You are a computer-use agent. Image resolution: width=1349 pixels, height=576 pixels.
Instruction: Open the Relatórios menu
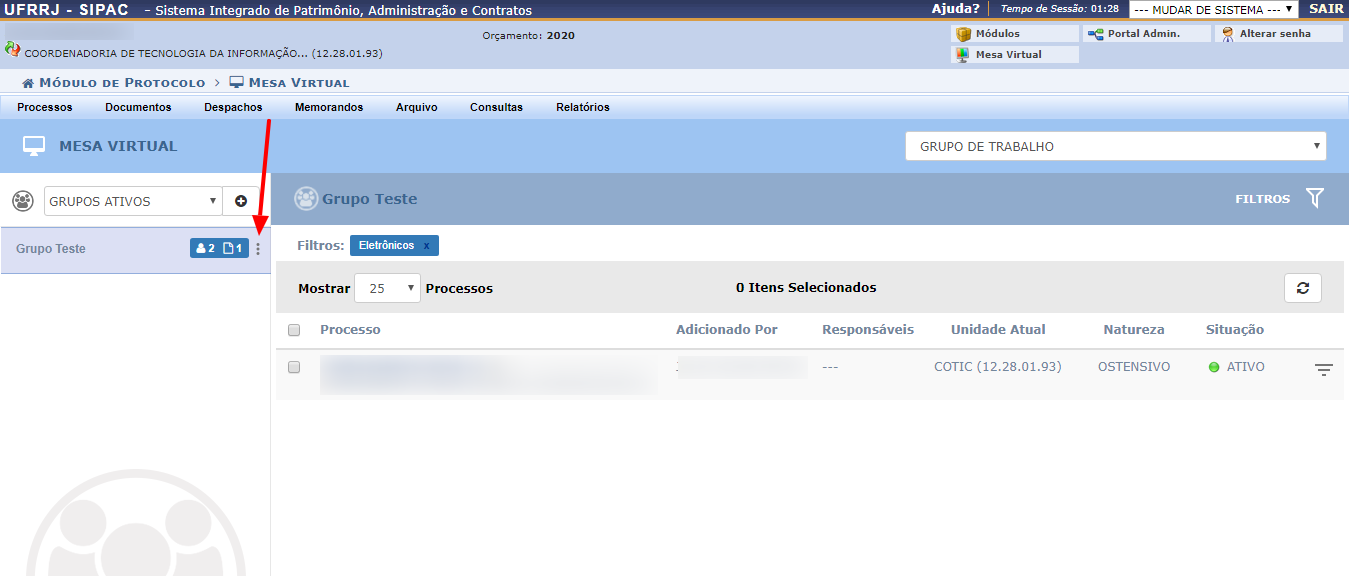click(x=582, y=107)
